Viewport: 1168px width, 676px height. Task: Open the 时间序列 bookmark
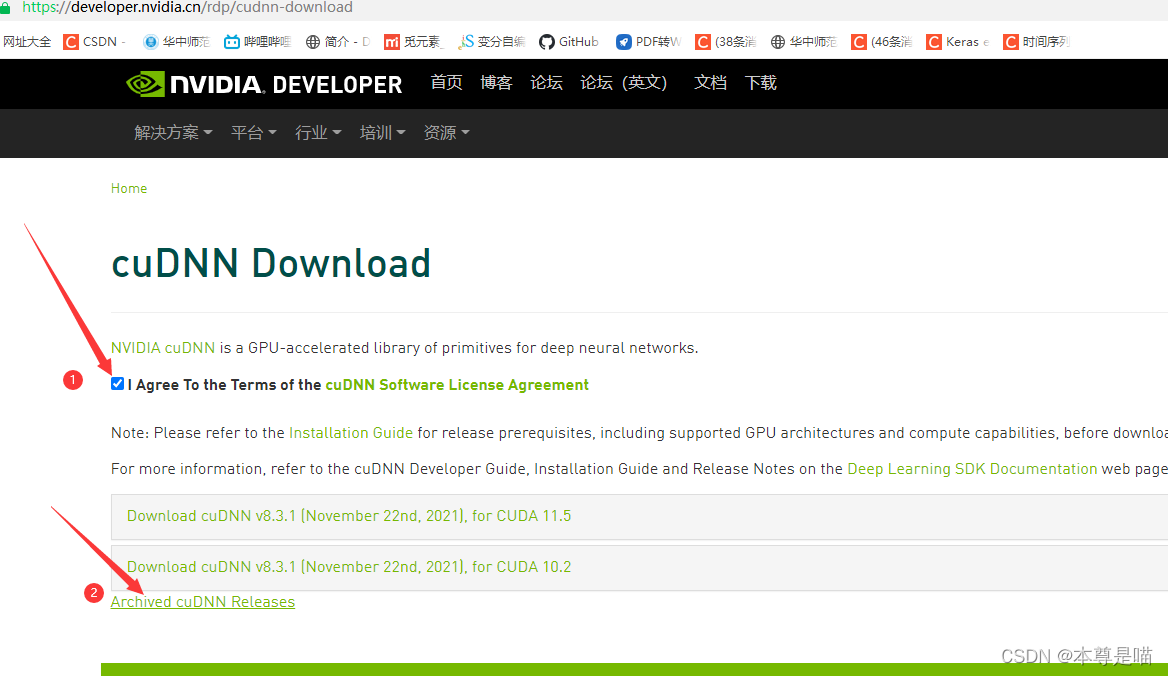pos(1036,42)
